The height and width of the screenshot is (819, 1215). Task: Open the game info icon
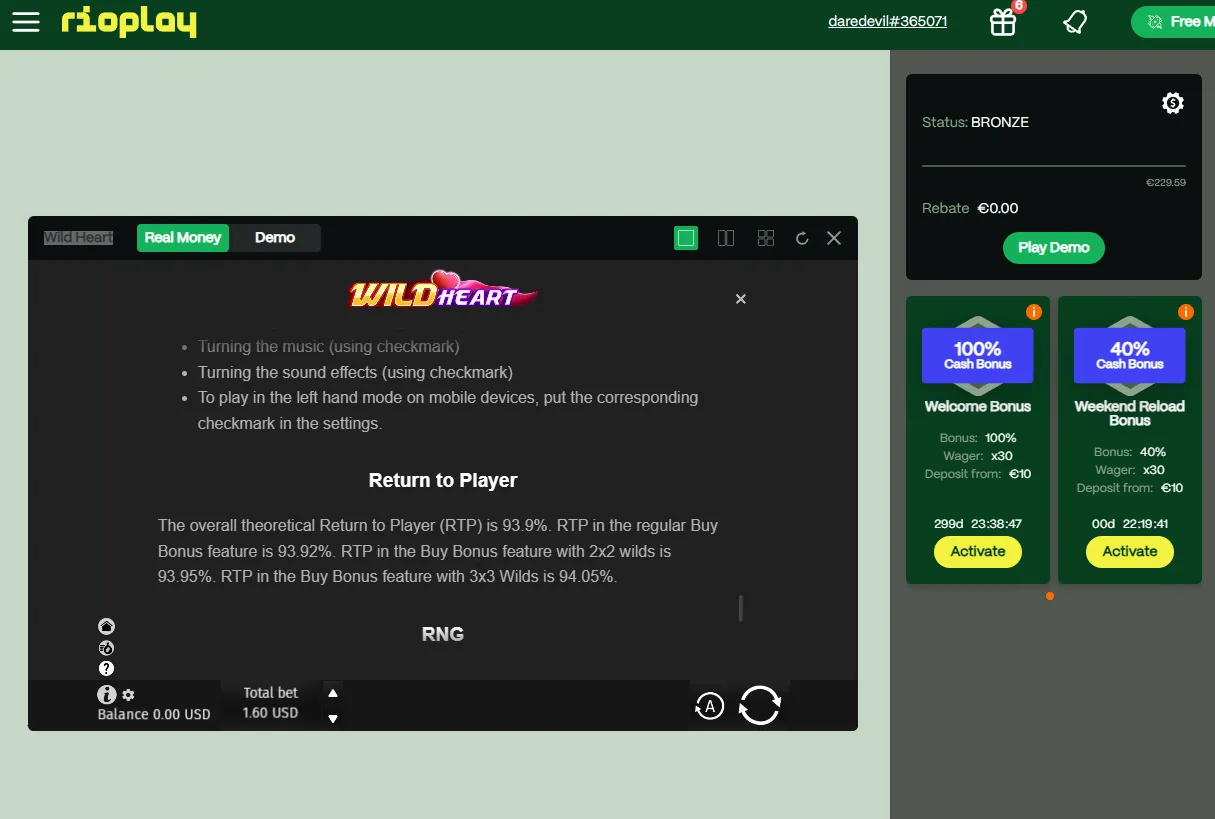107,694
